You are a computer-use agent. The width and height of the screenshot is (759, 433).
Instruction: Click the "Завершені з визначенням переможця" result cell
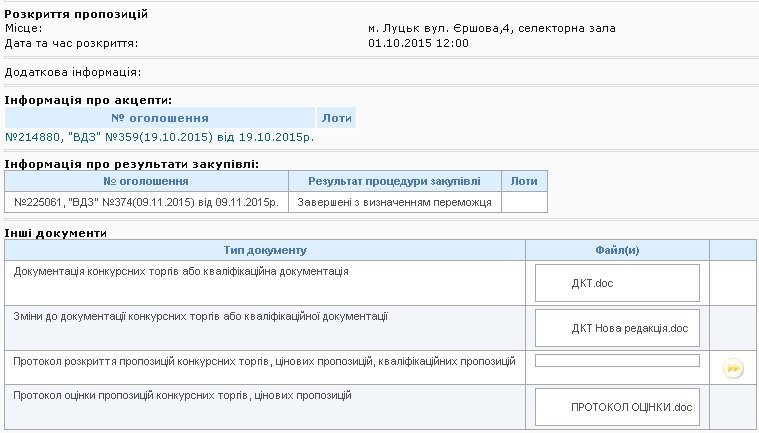[395, 202]
